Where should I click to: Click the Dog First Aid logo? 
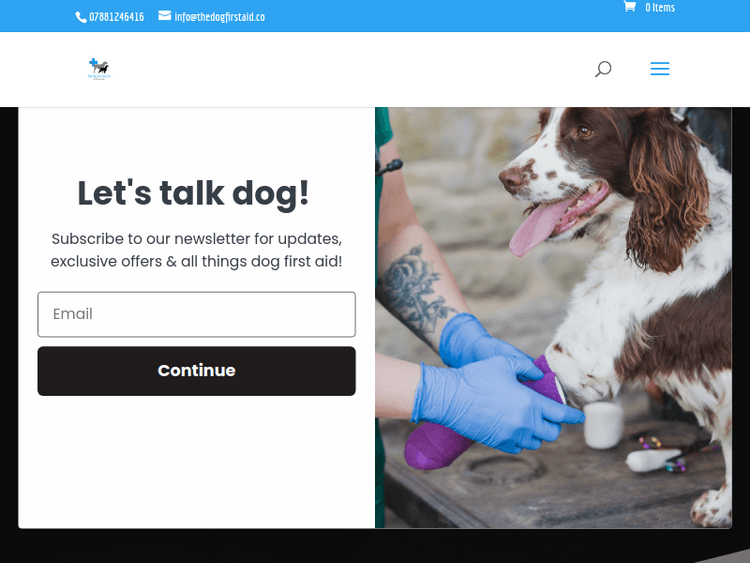click(99, 69)
